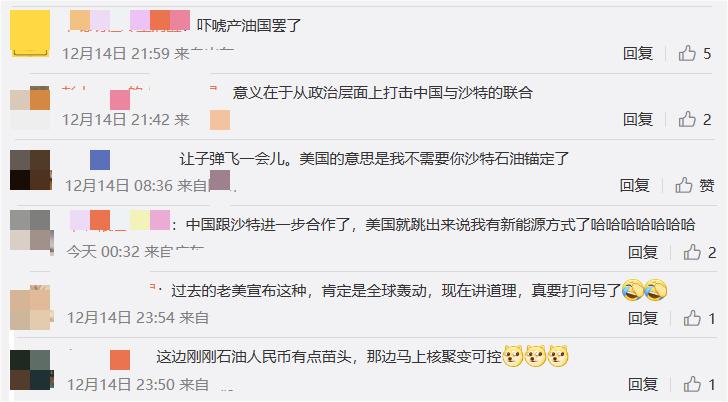Reply to the 23:54 comment

(643, 318)
